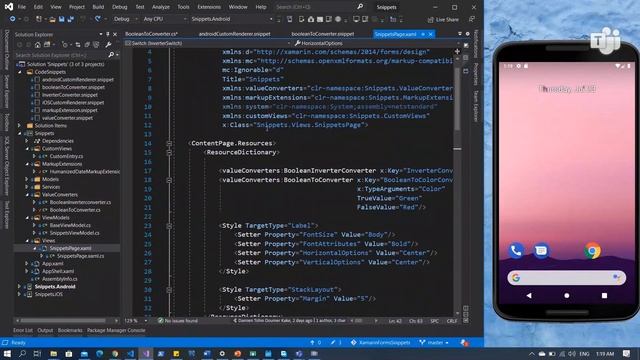Tap the emulator Google search bar
Screen dimensions: 640x360
tap(567, 278)
